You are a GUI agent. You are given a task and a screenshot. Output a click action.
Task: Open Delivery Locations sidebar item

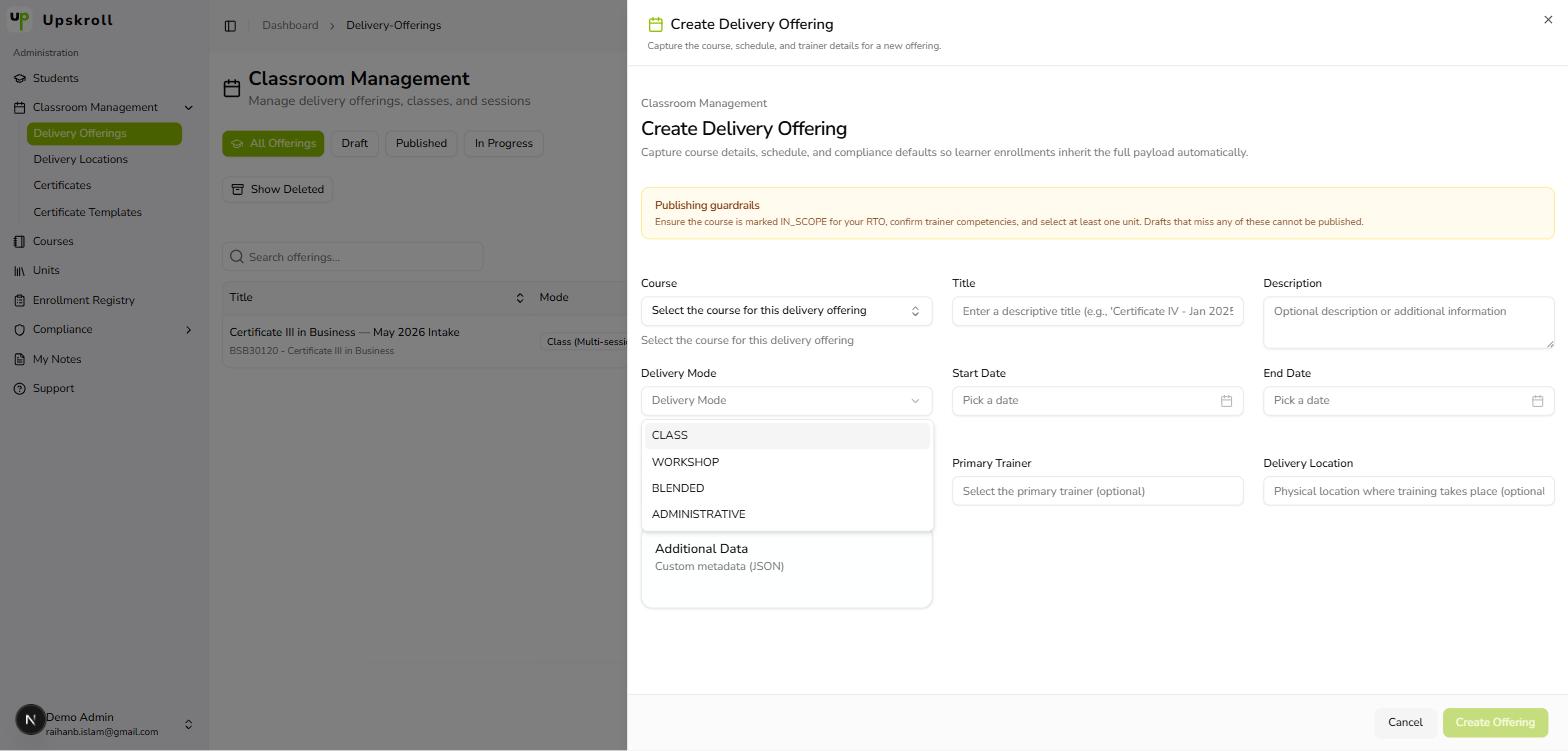pos(80,159)
